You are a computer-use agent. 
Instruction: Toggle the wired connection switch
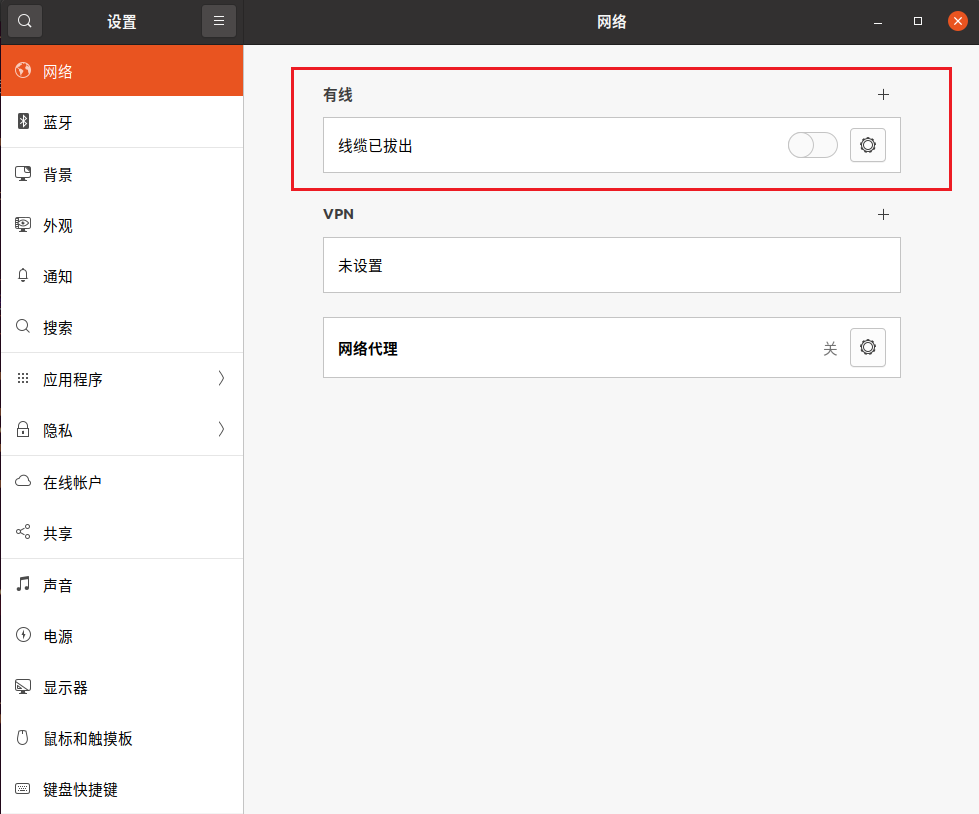click(812, 144)
